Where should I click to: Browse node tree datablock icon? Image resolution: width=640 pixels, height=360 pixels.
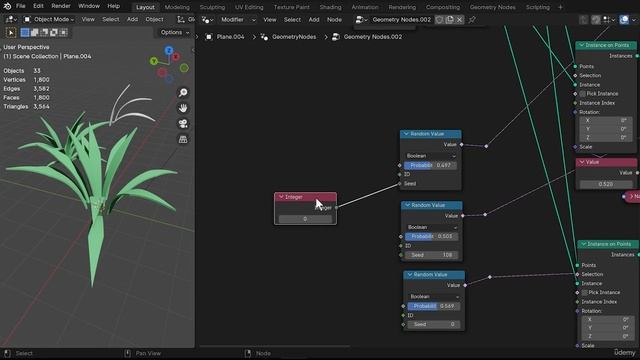361,20
